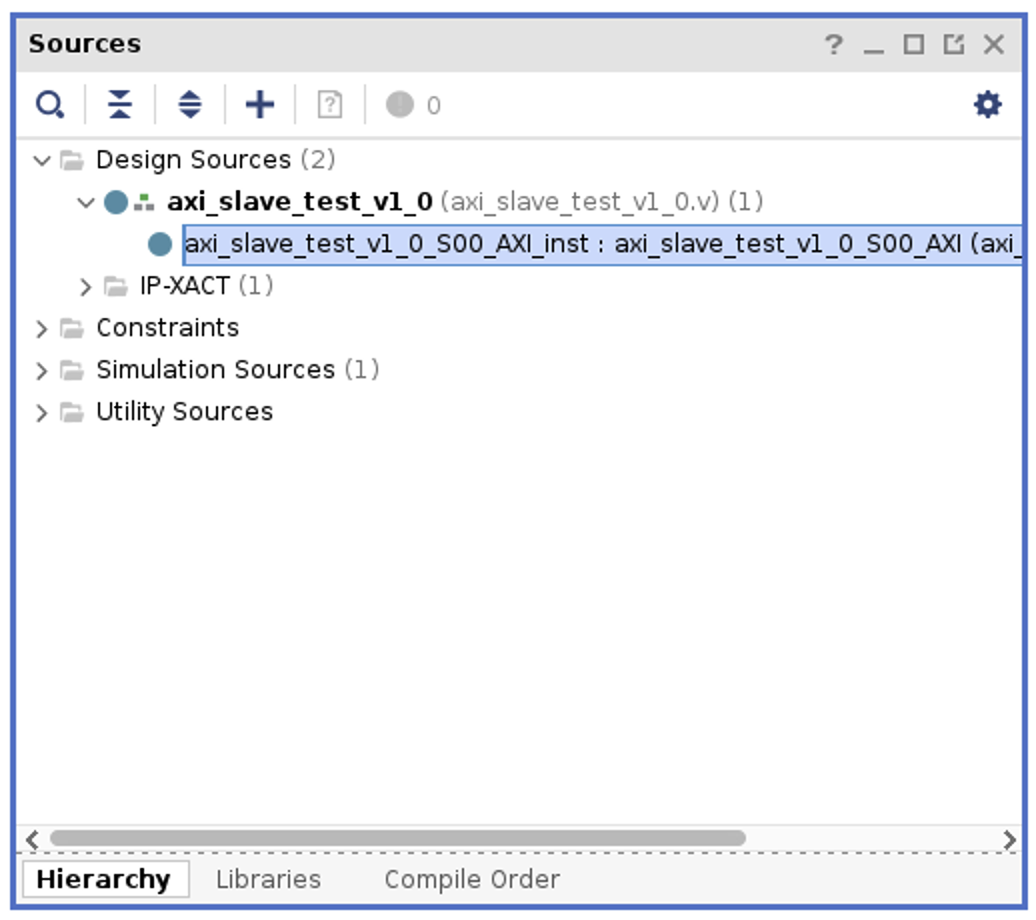Screen dimensions: 1036x920
Task: Click the Hierarchy tab
Action: pos(107,879)
